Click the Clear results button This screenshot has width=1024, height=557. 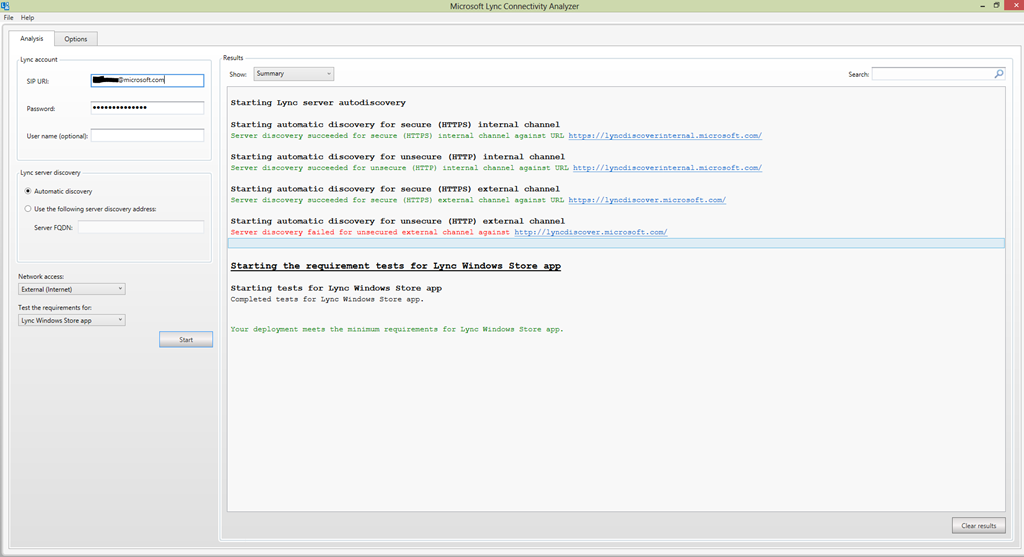tap(978, 526)
